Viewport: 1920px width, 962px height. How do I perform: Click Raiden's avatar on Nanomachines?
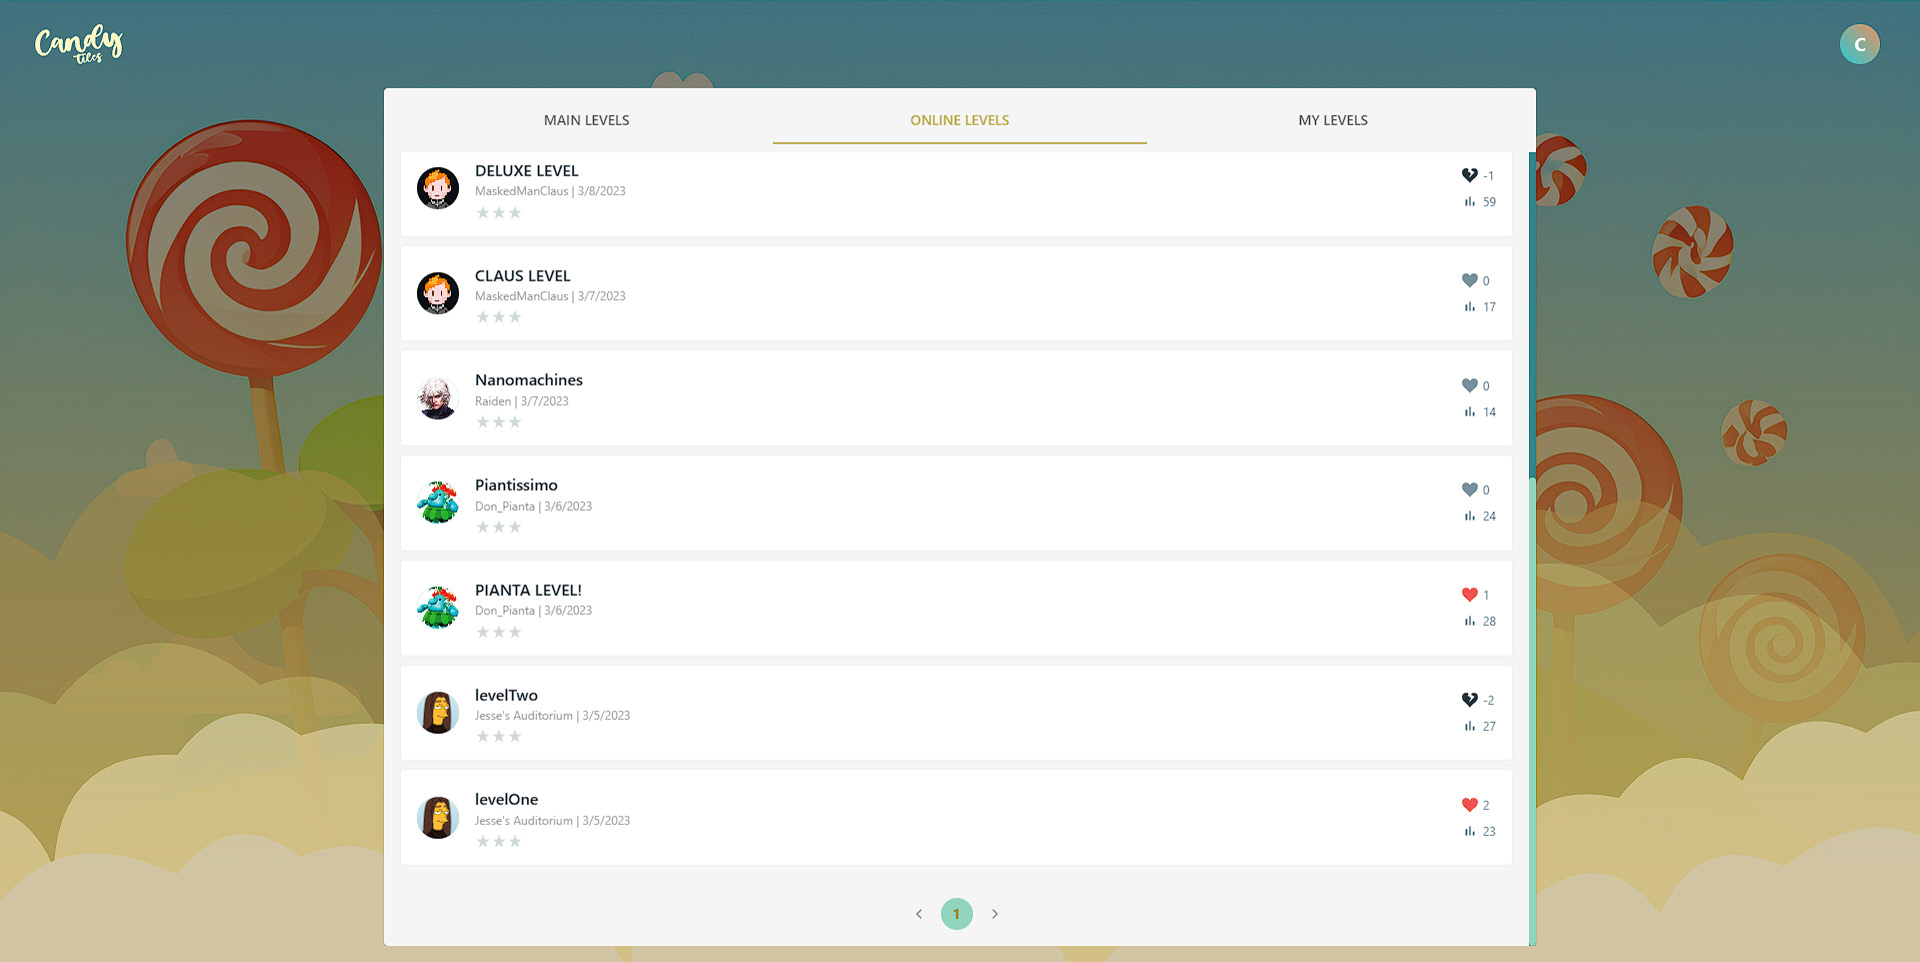438,398
